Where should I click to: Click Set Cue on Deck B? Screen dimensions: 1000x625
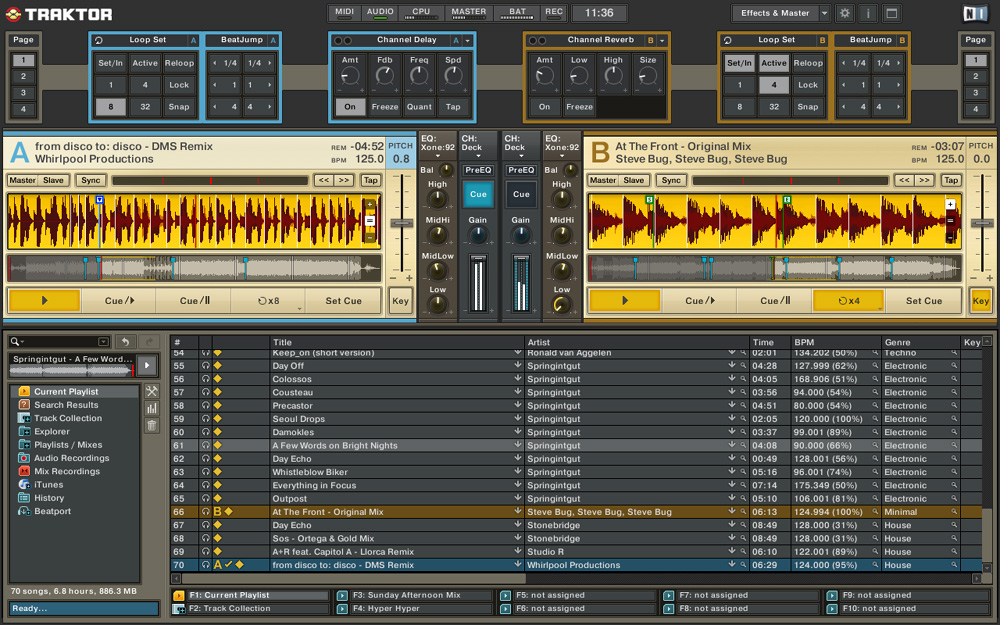[924, 301]
